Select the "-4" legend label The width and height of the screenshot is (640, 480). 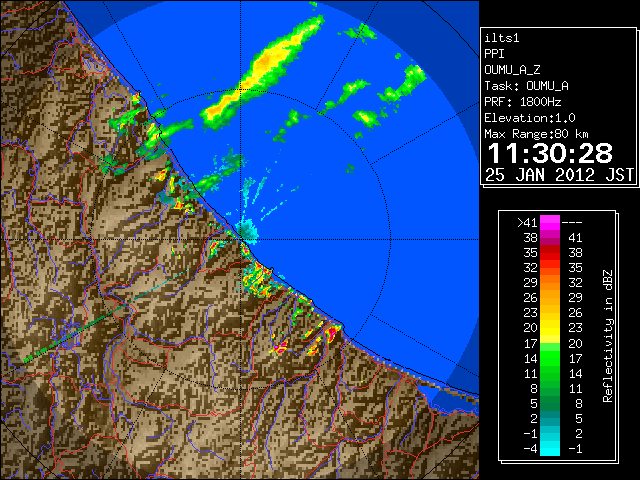[530, 449]
